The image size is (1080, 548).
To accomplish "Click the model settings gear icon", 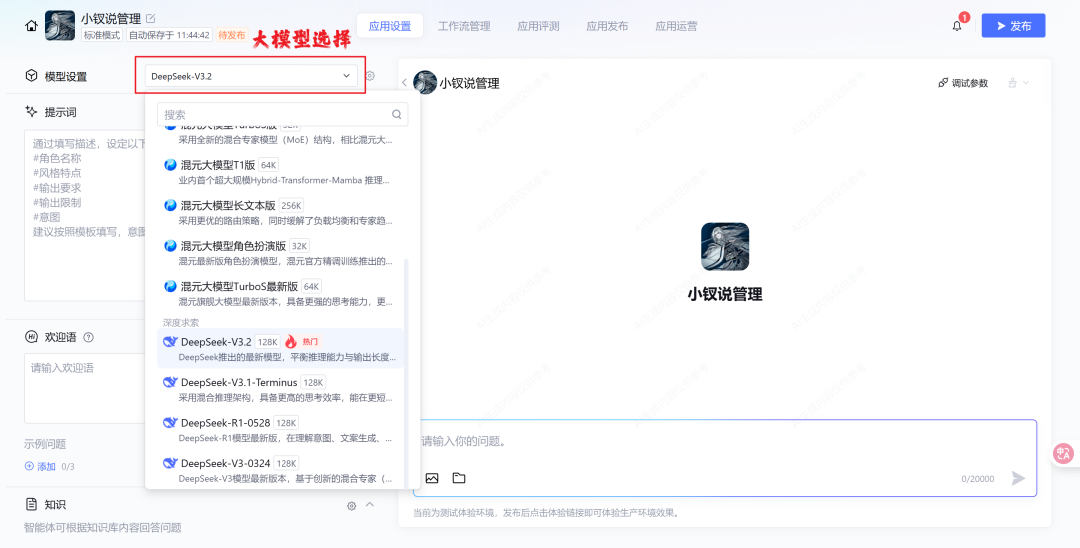I will tap(370, 76).
